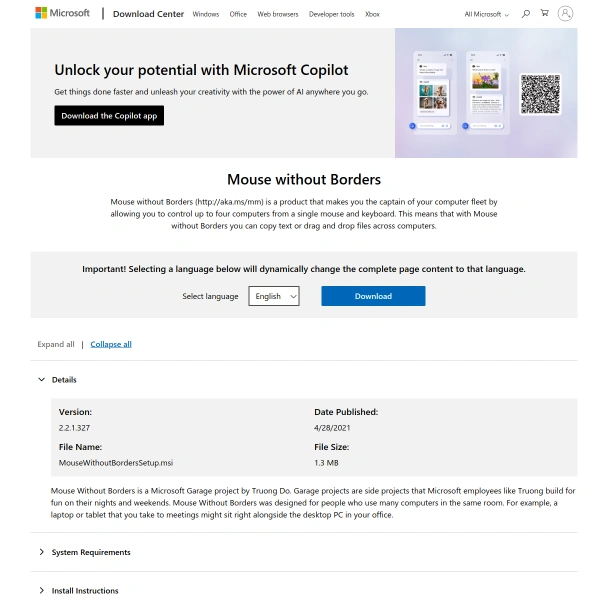Viewport: 600px width, 600px height.
Task: Open the Windows menu item
Action: point(206,15)
